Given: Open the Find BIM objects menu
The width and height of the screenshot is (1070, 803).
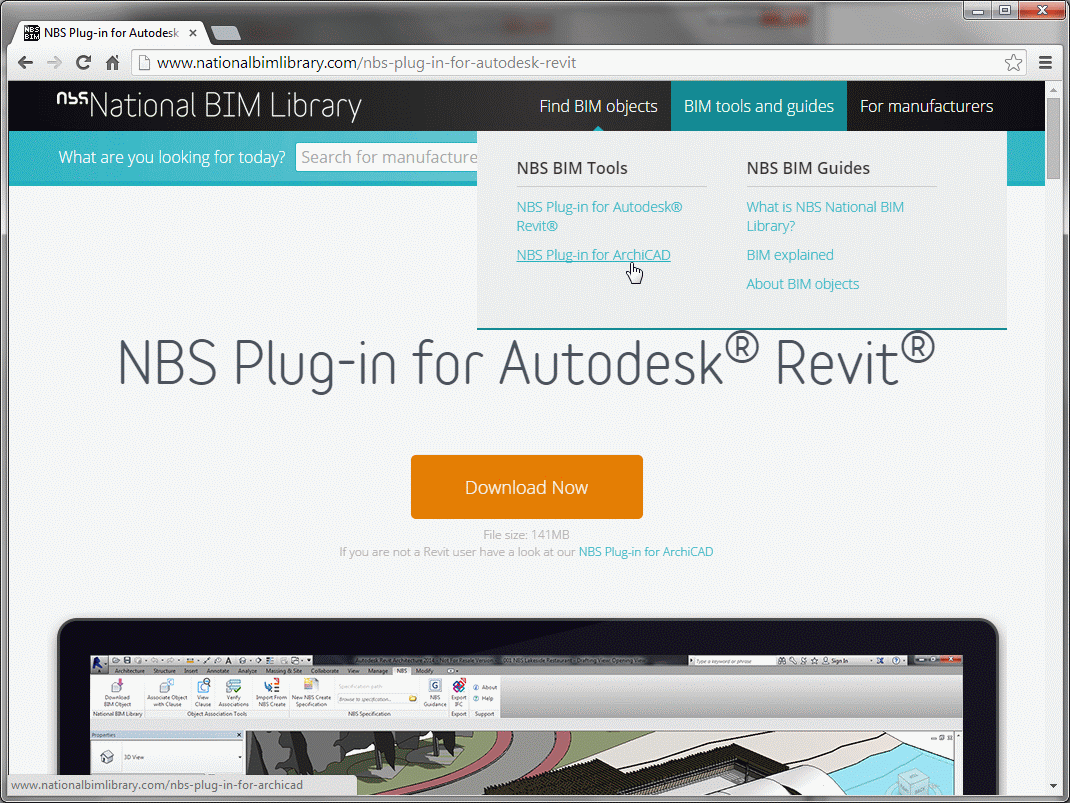Looking at the screenshot, I should [598, 106].
